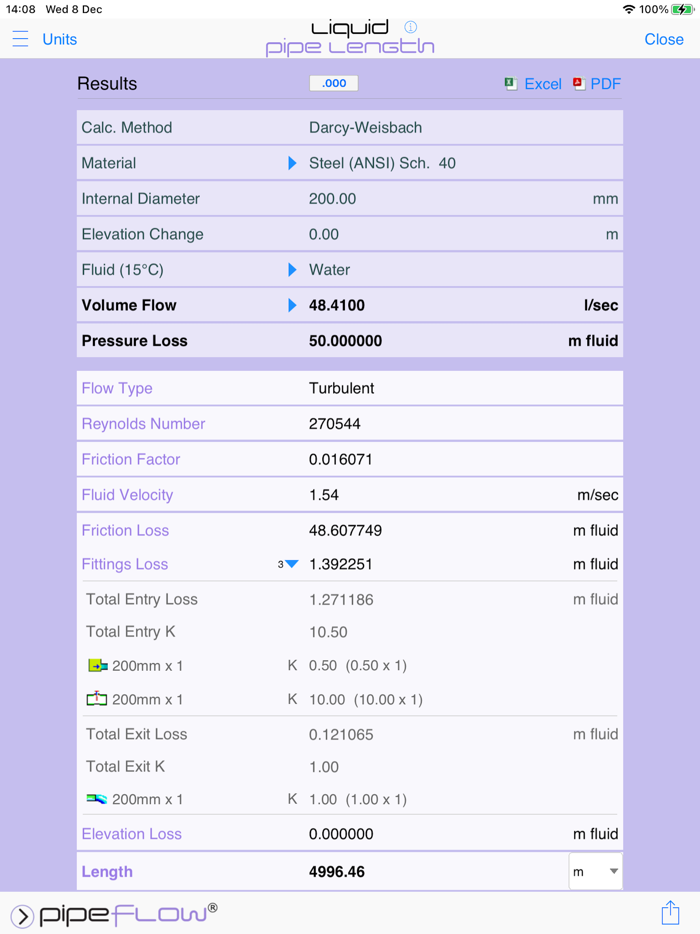Image resolution: width=700 pixels, height=934 pixels.
Task: Tap the Excel export icon
Action: [511, 84]
